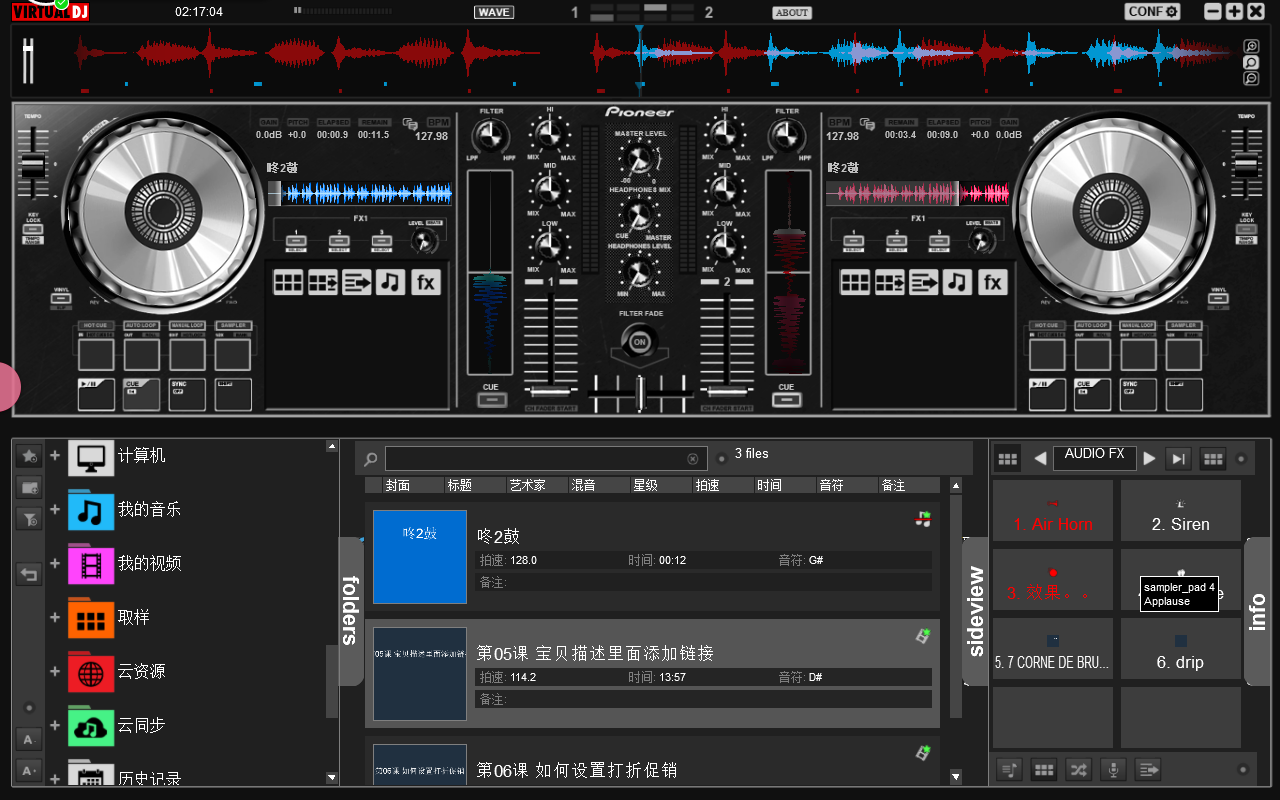Click the computer folder icon
The height and width of the screenshot is (800, 1280).
tap(91, 456)
